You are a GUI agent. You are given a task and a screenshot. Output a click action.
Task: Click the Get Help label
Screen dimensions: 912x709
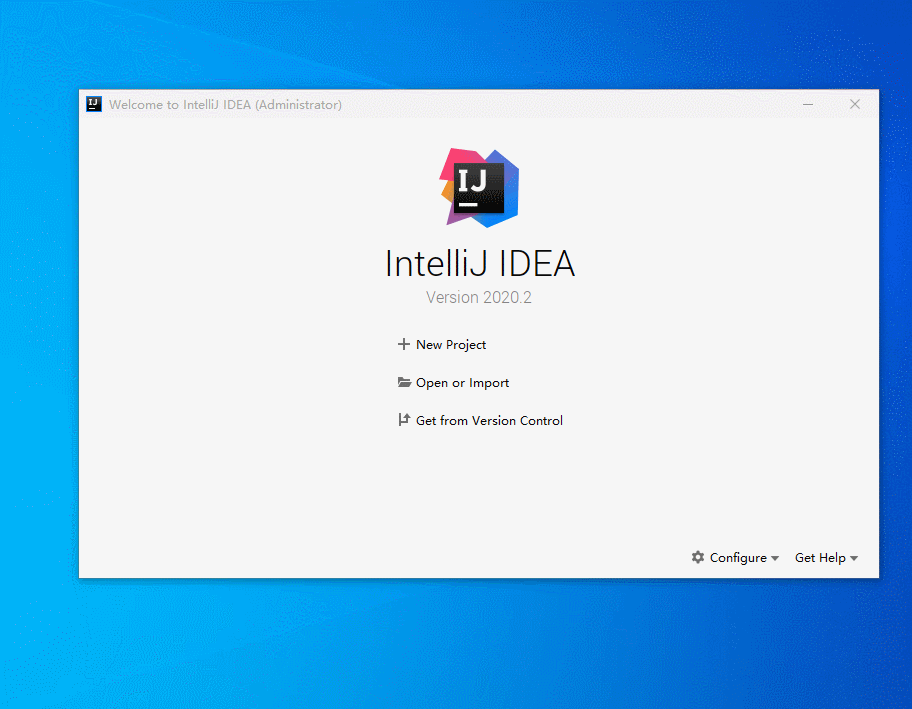[820, 557]
